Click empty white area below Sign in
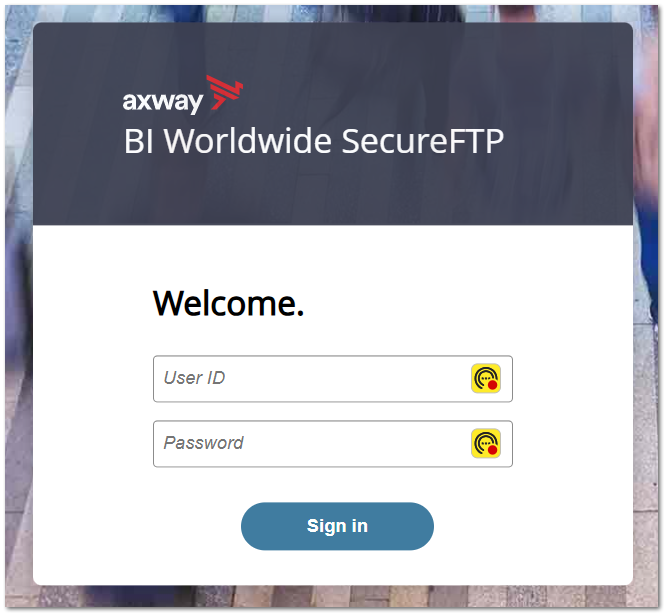Image resolution: width=667 pixels, height=616 pixels. click(x=333, y=568)
